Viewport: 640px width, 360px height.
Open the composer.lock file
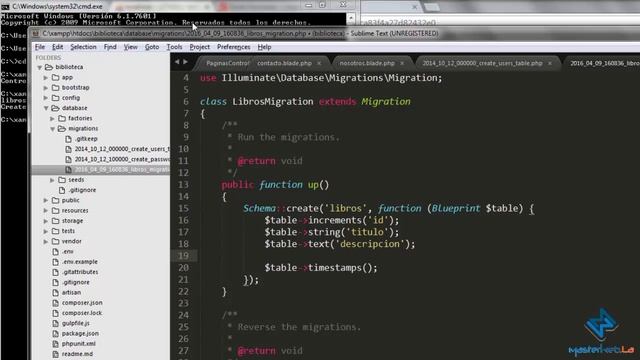click(x=82, y=313)
